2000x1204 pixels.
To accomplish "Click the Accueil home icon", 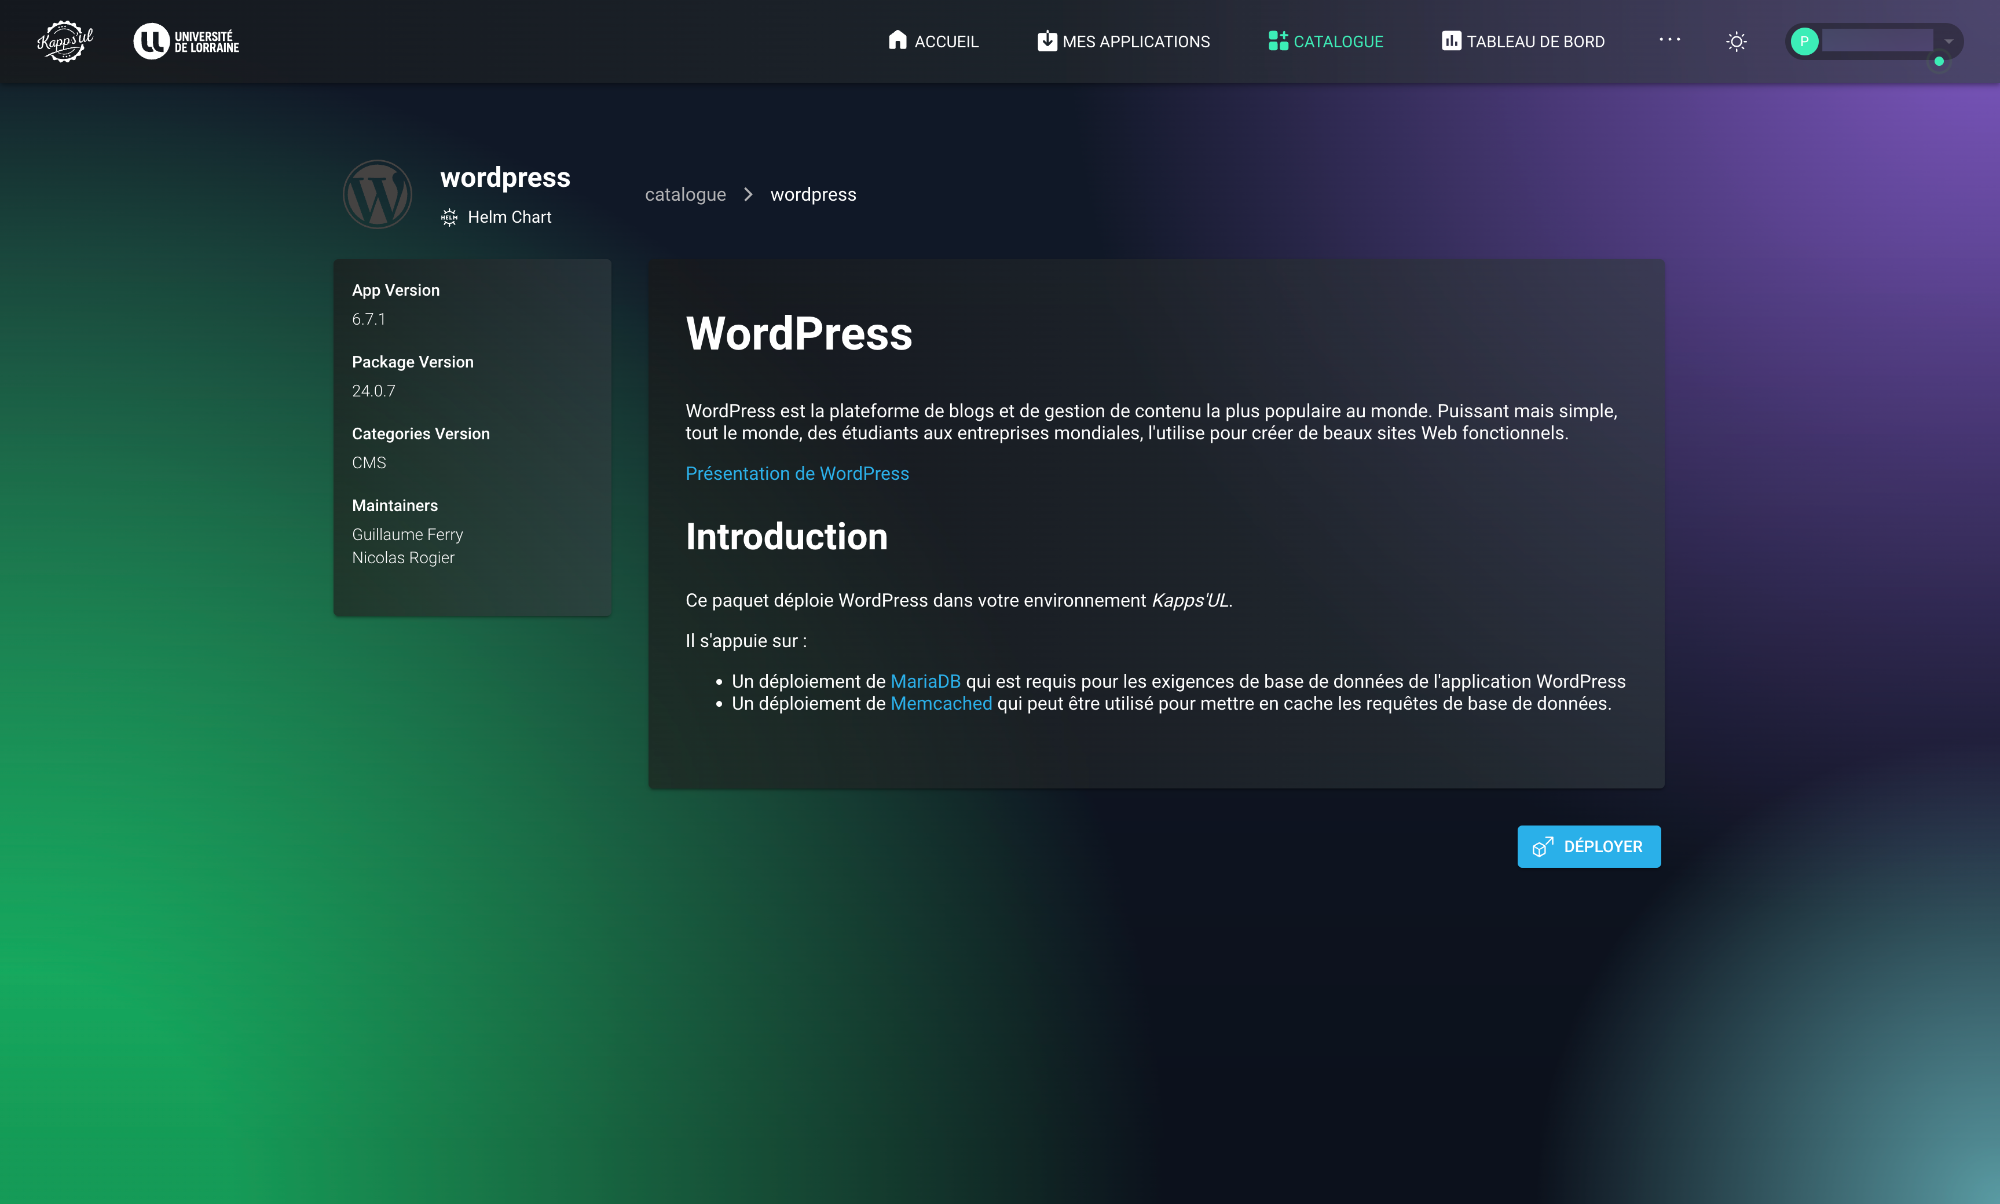I will [x=897, y=40].
